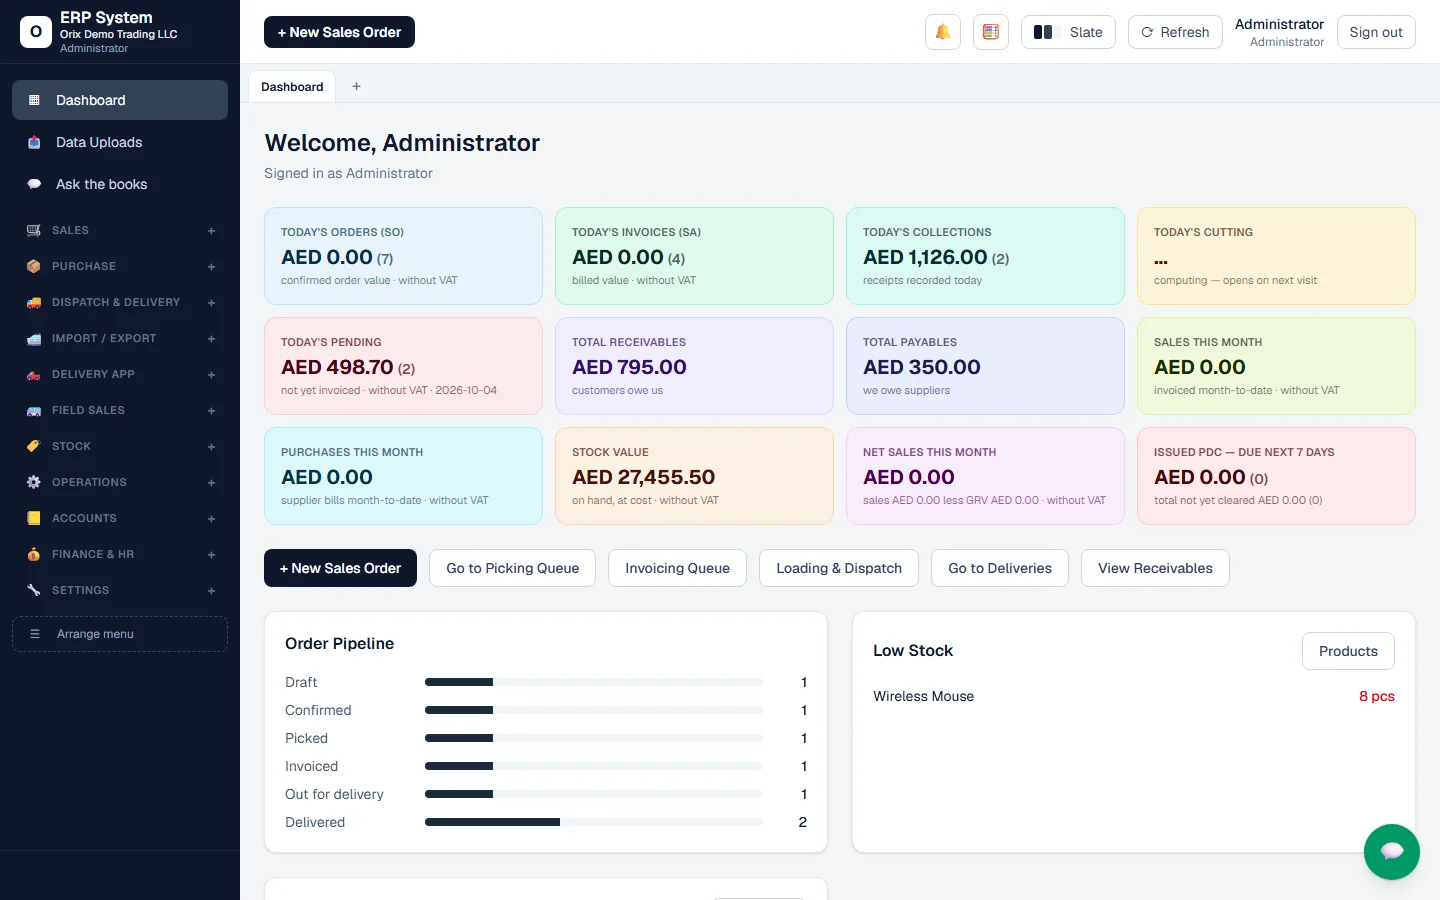Select the Dashboard tab
Image resolution: width=1440 pixels, height=900 pixels.
pos(292,87)
